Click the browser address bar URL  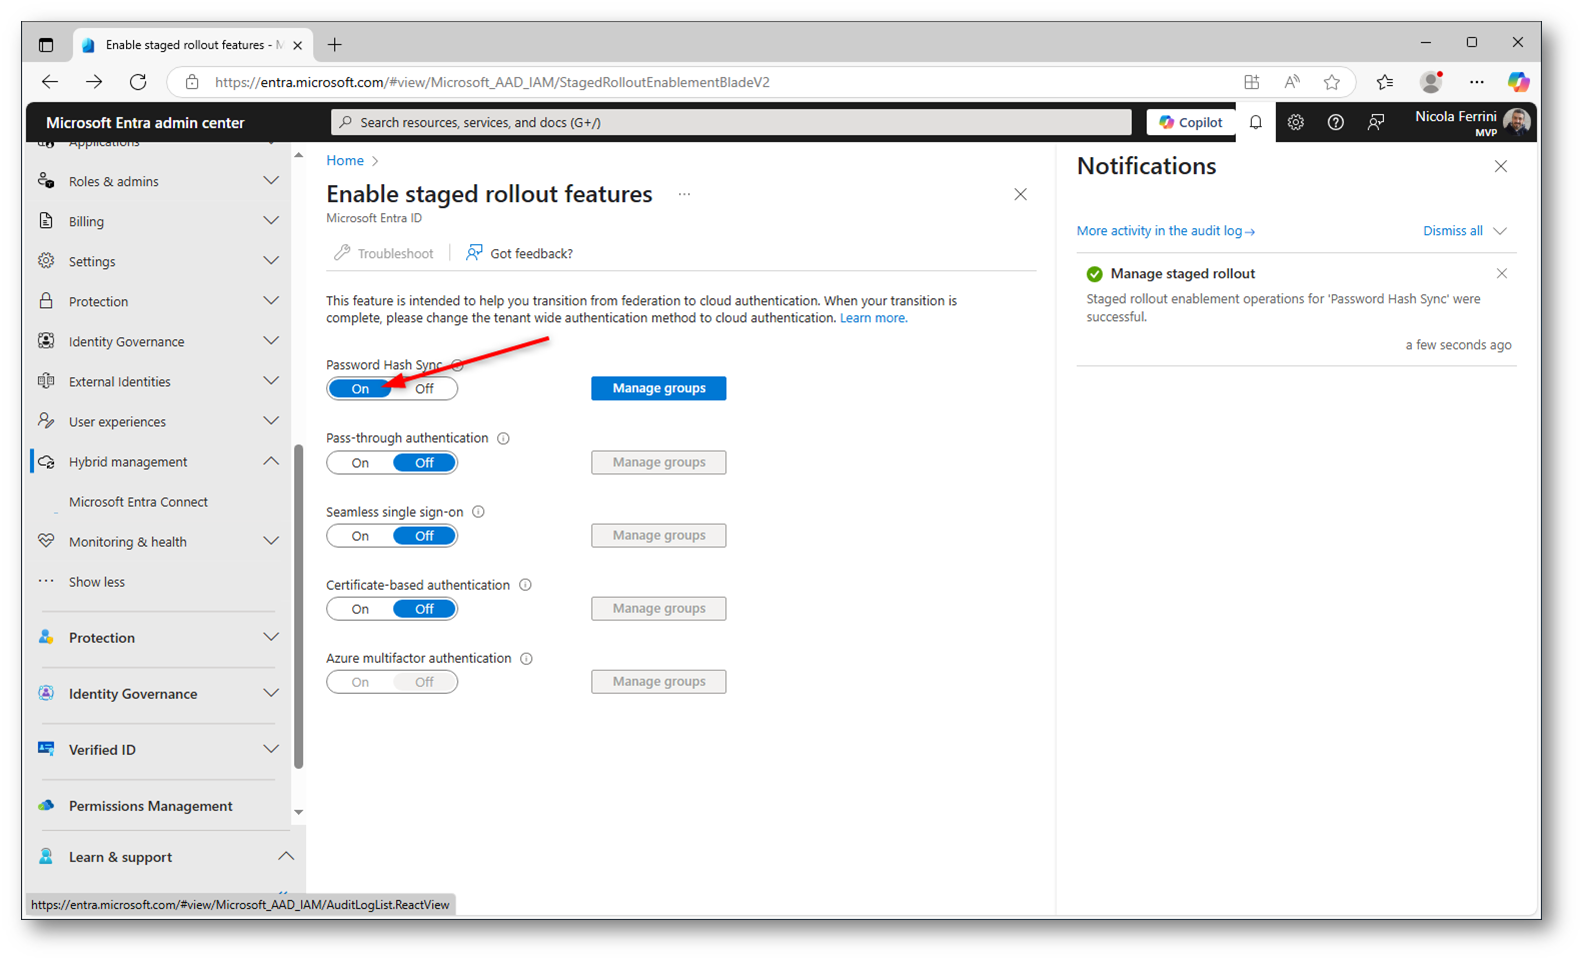pyautogui.click(x=492, y=82)
